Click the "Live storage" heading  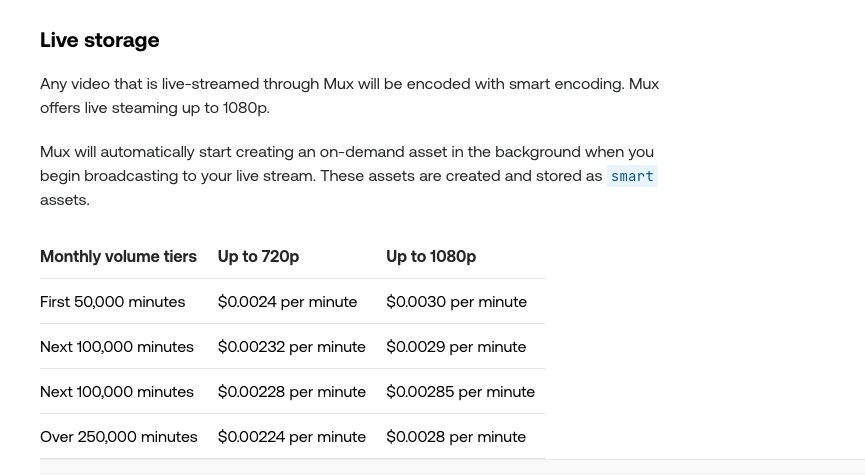[100, 40]
